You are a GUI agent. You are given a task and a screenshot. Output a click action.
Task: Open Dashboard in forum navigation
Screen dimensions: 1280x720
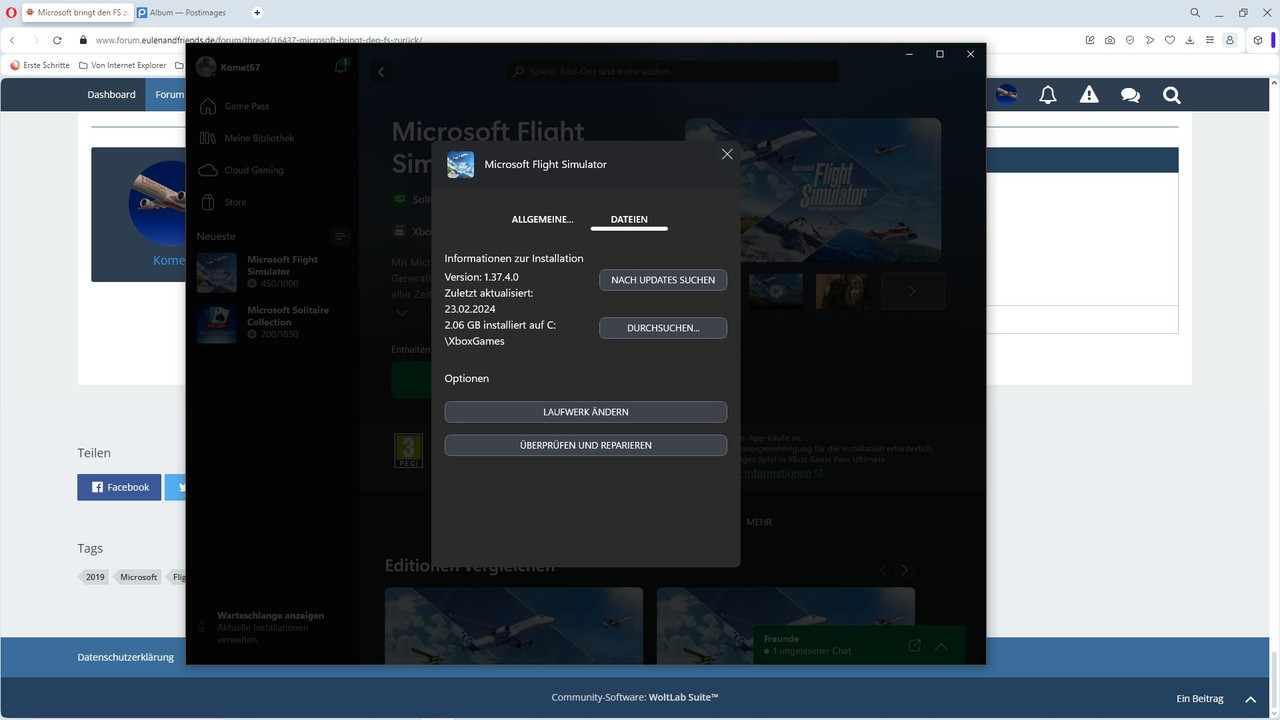pos(111,95)
